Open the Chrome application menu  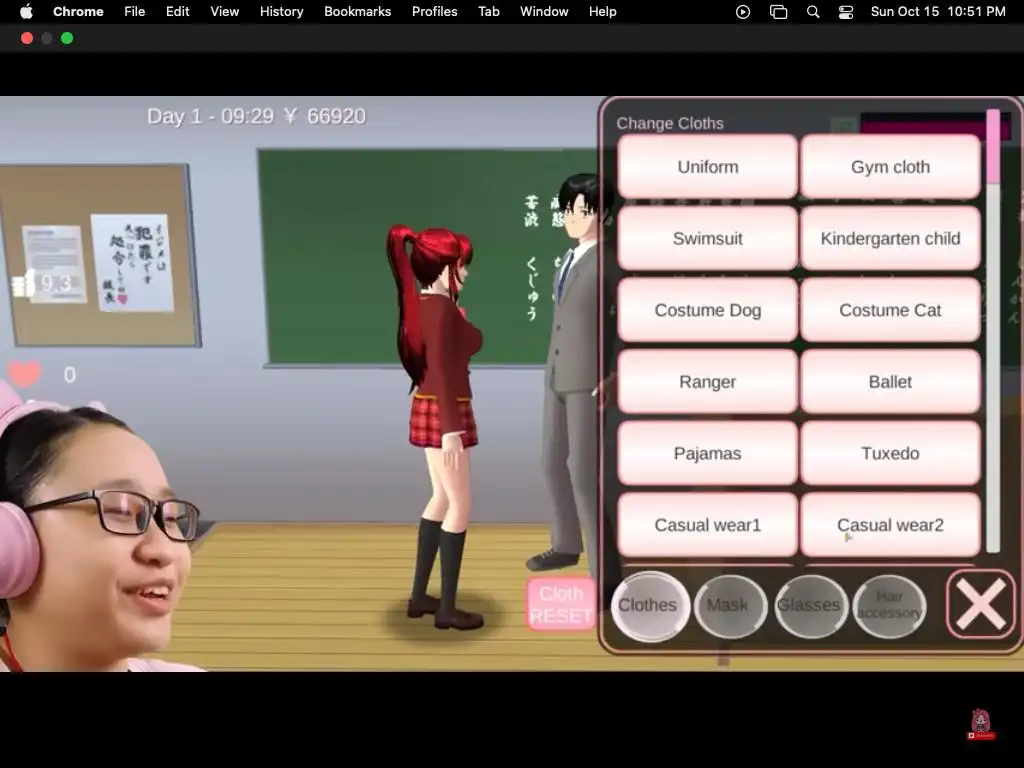tap(78, 11)
